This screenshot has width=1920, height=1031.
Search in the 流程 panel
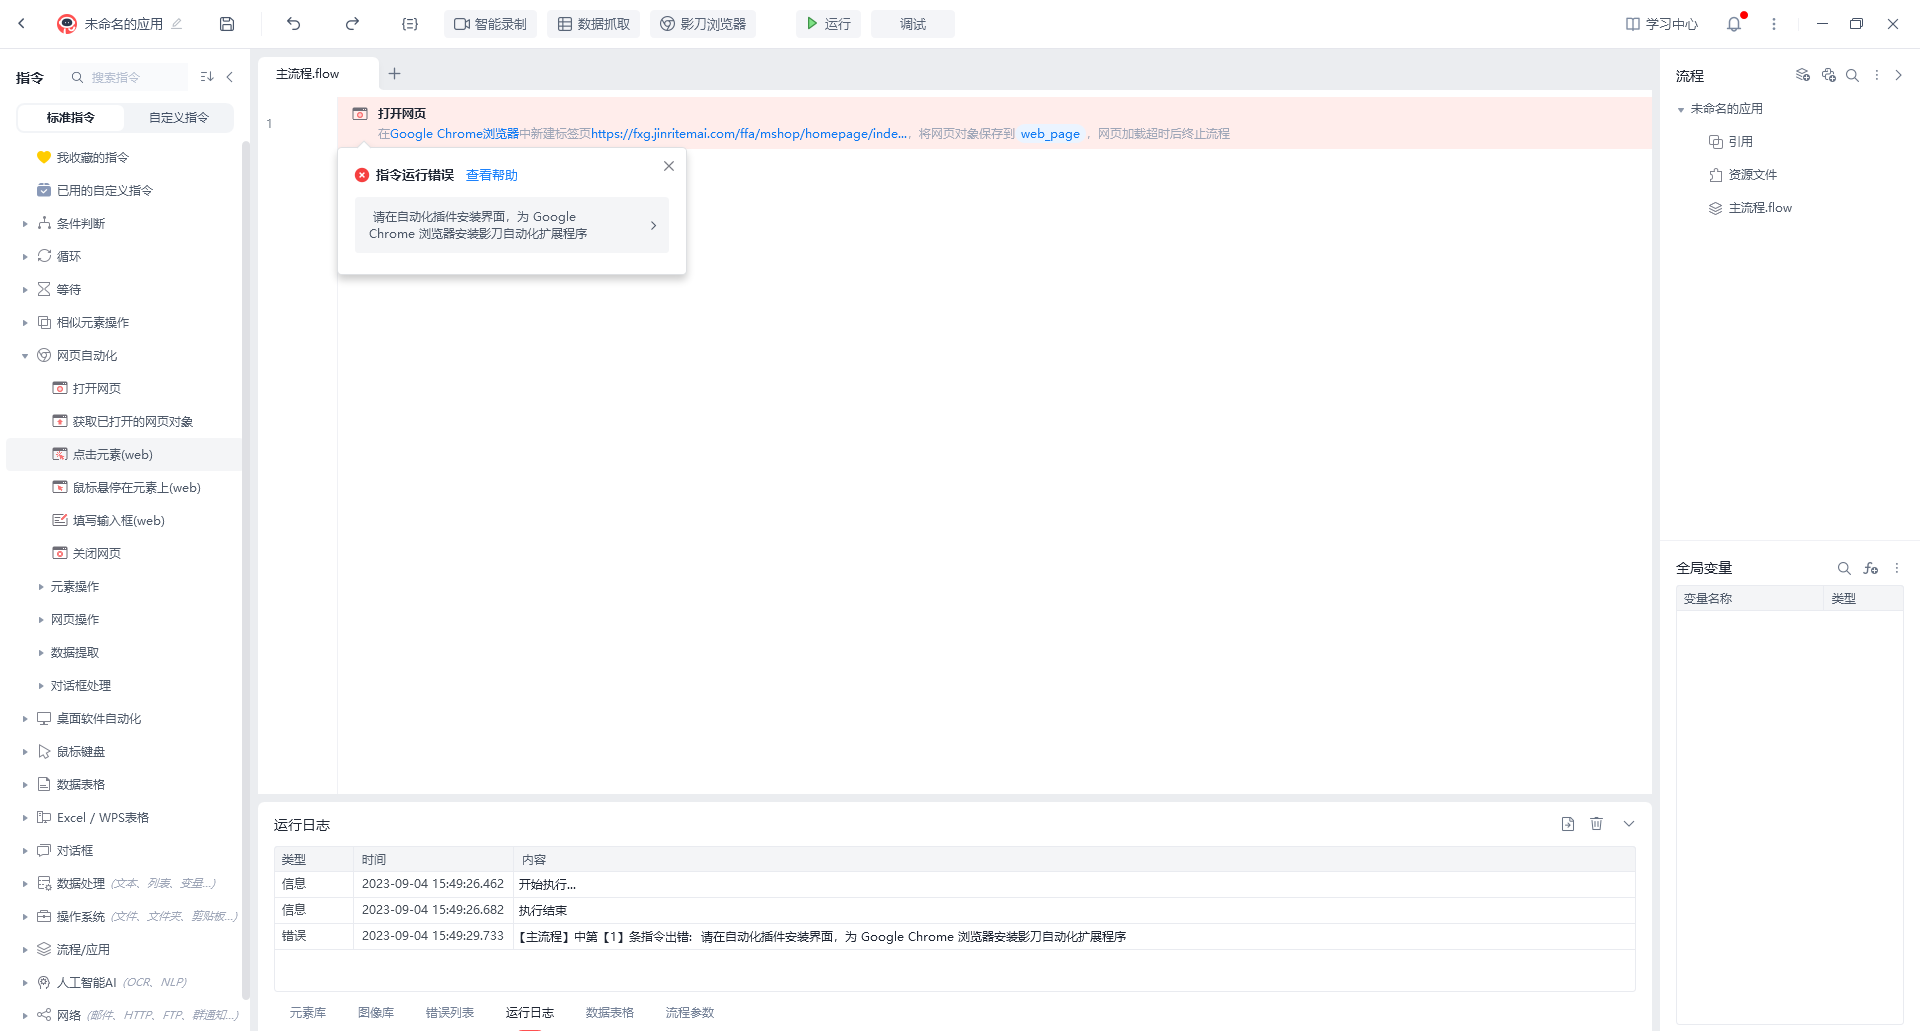pyautogui.click(x=1852, y=75)
